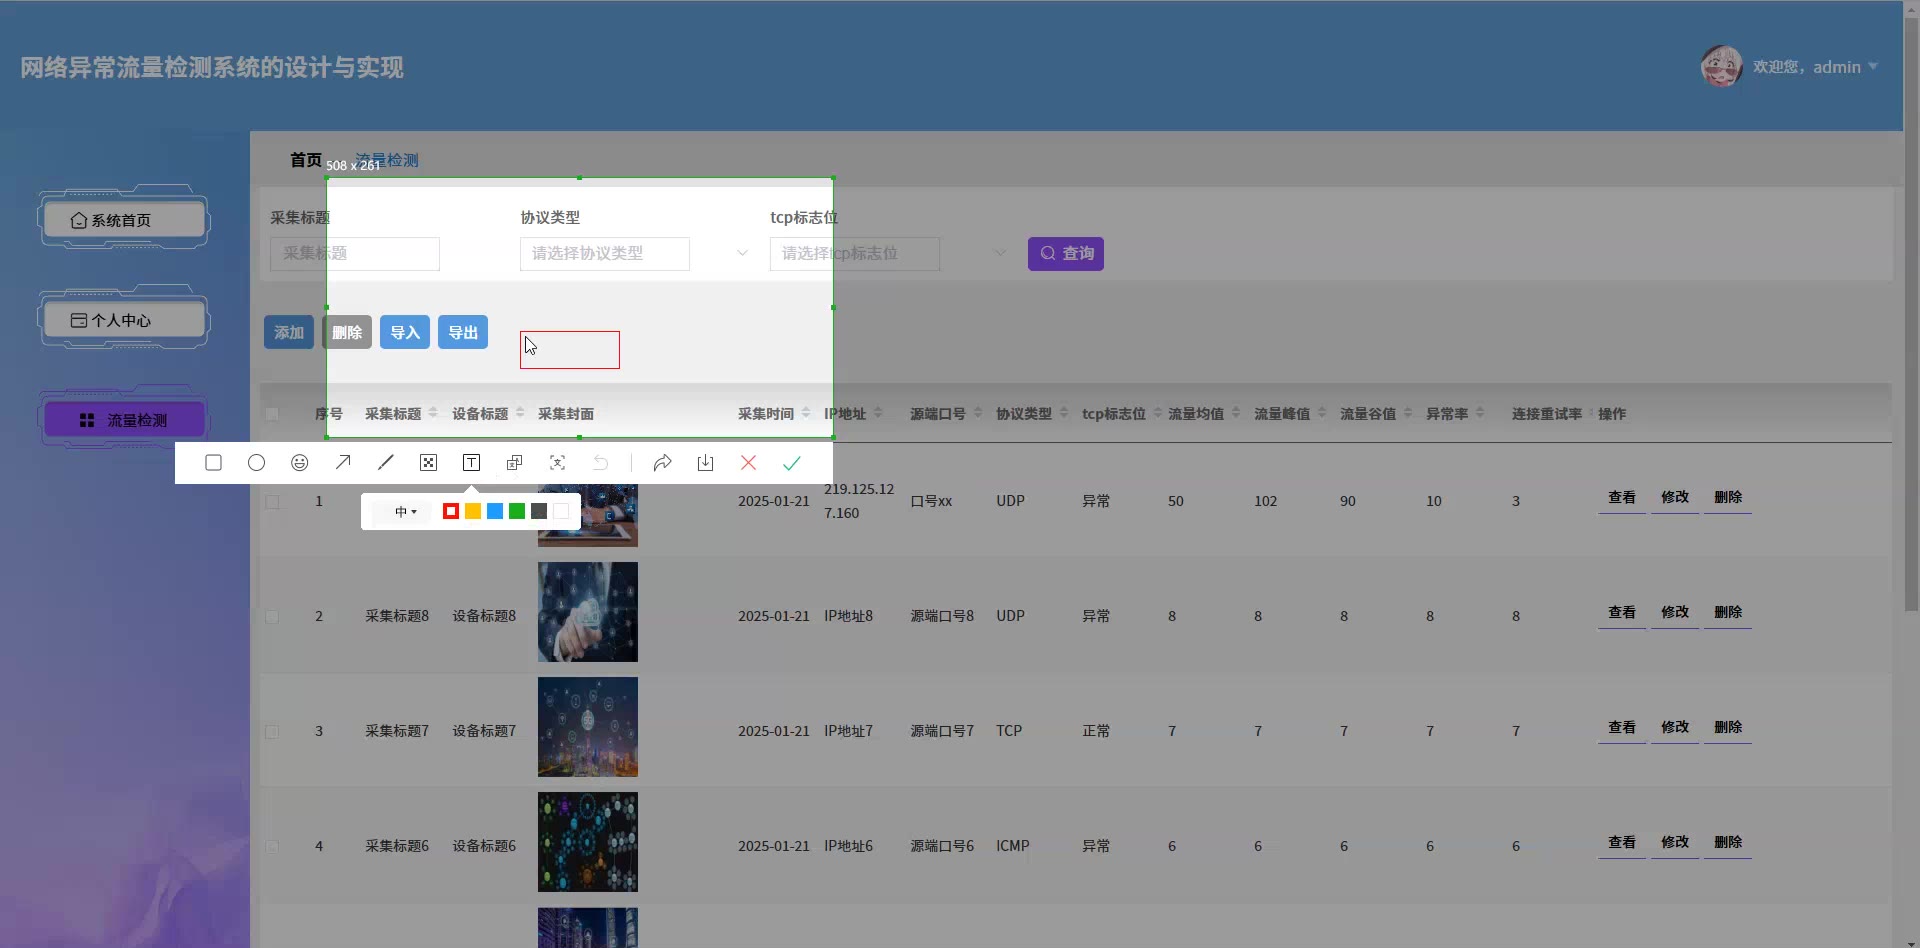Select the arrow drawing tool
1920x948 pixels.
(x=343, y=463)
